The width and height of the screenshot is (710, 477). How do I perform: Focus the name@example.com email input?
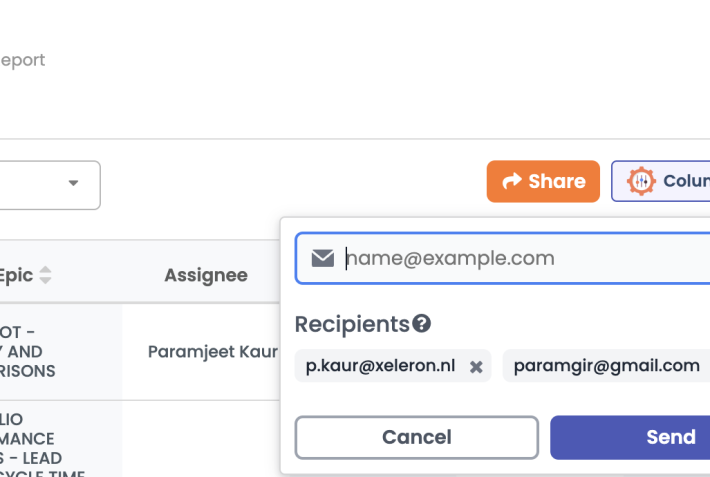coord(520,259)
